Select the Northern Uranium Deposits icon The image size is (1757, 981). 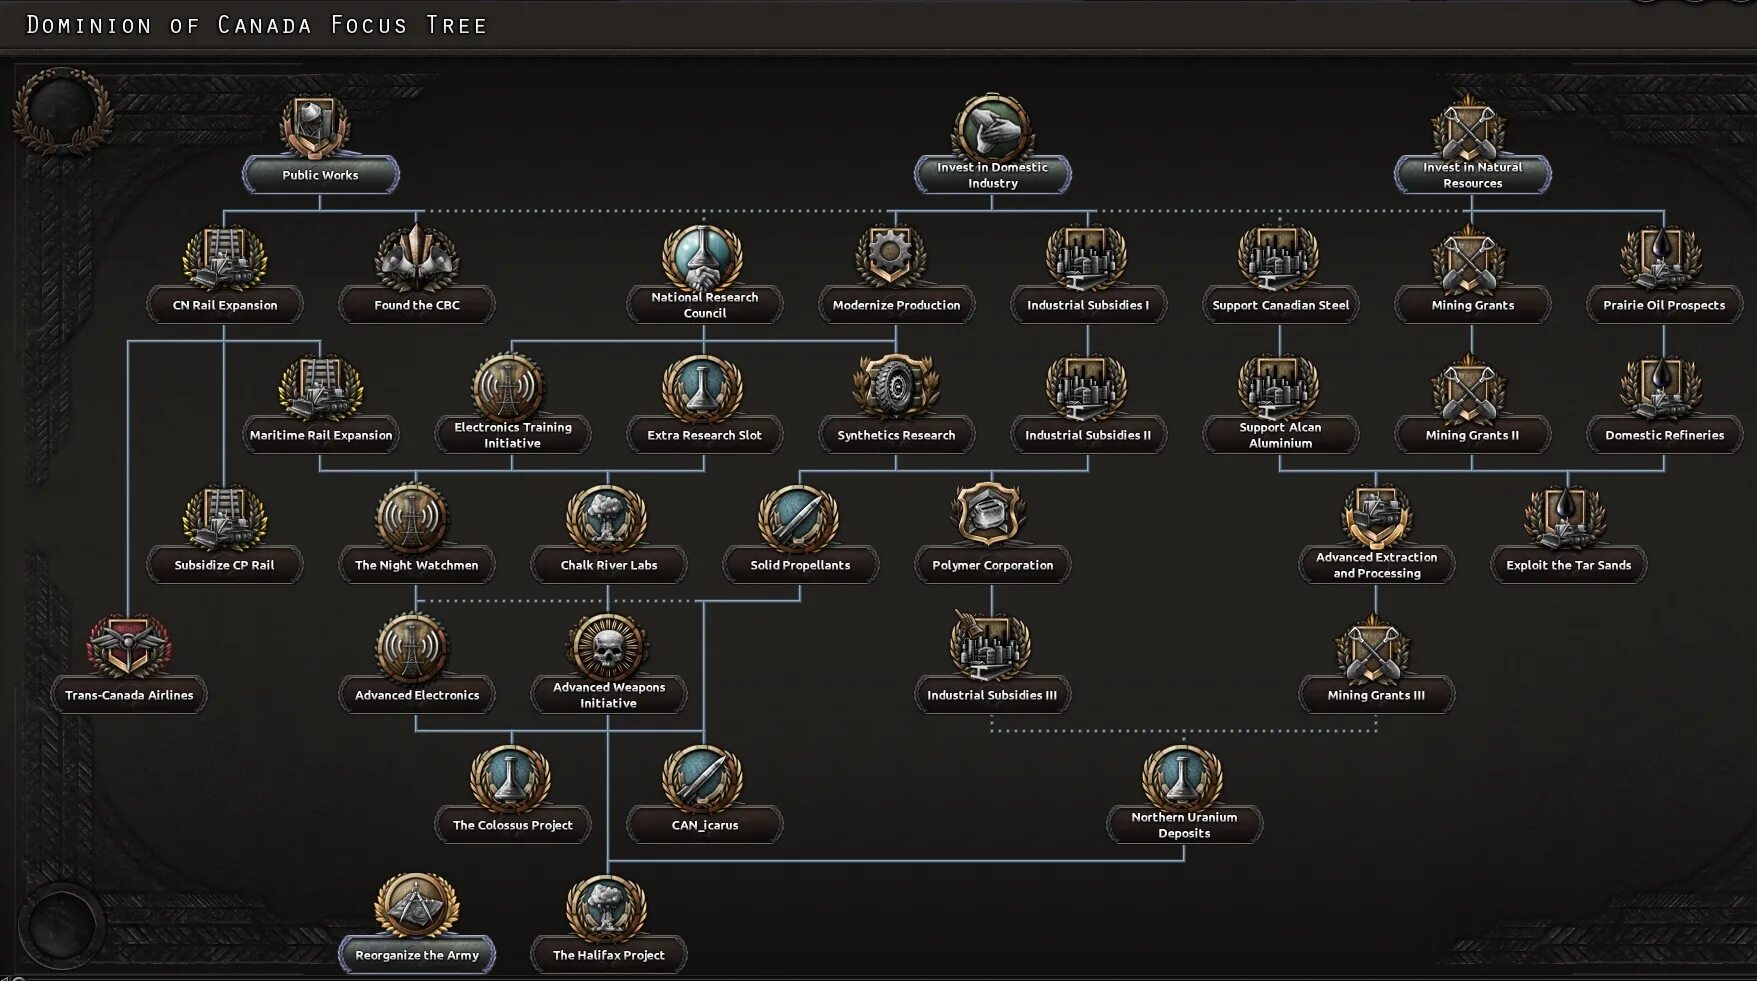point(1183,776)
